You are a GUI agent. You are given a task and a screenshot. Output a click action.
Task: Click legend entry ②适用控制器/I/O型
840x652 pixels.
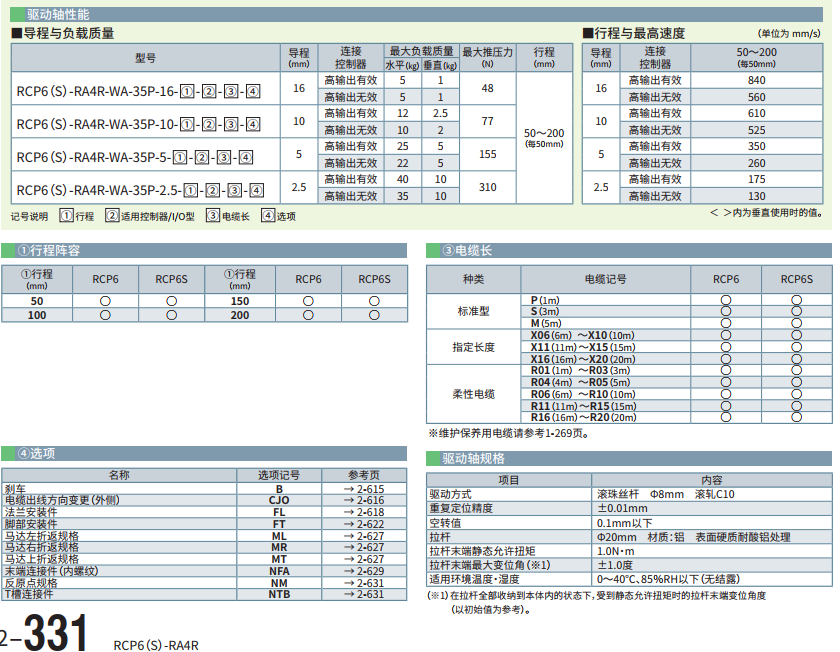pos(150,216)
